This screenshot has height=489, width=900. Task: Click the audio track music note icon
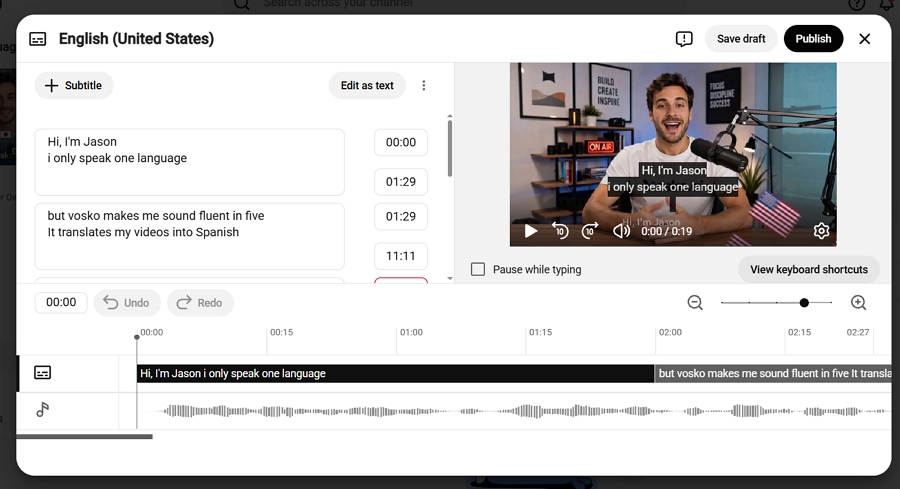point(42,409)
